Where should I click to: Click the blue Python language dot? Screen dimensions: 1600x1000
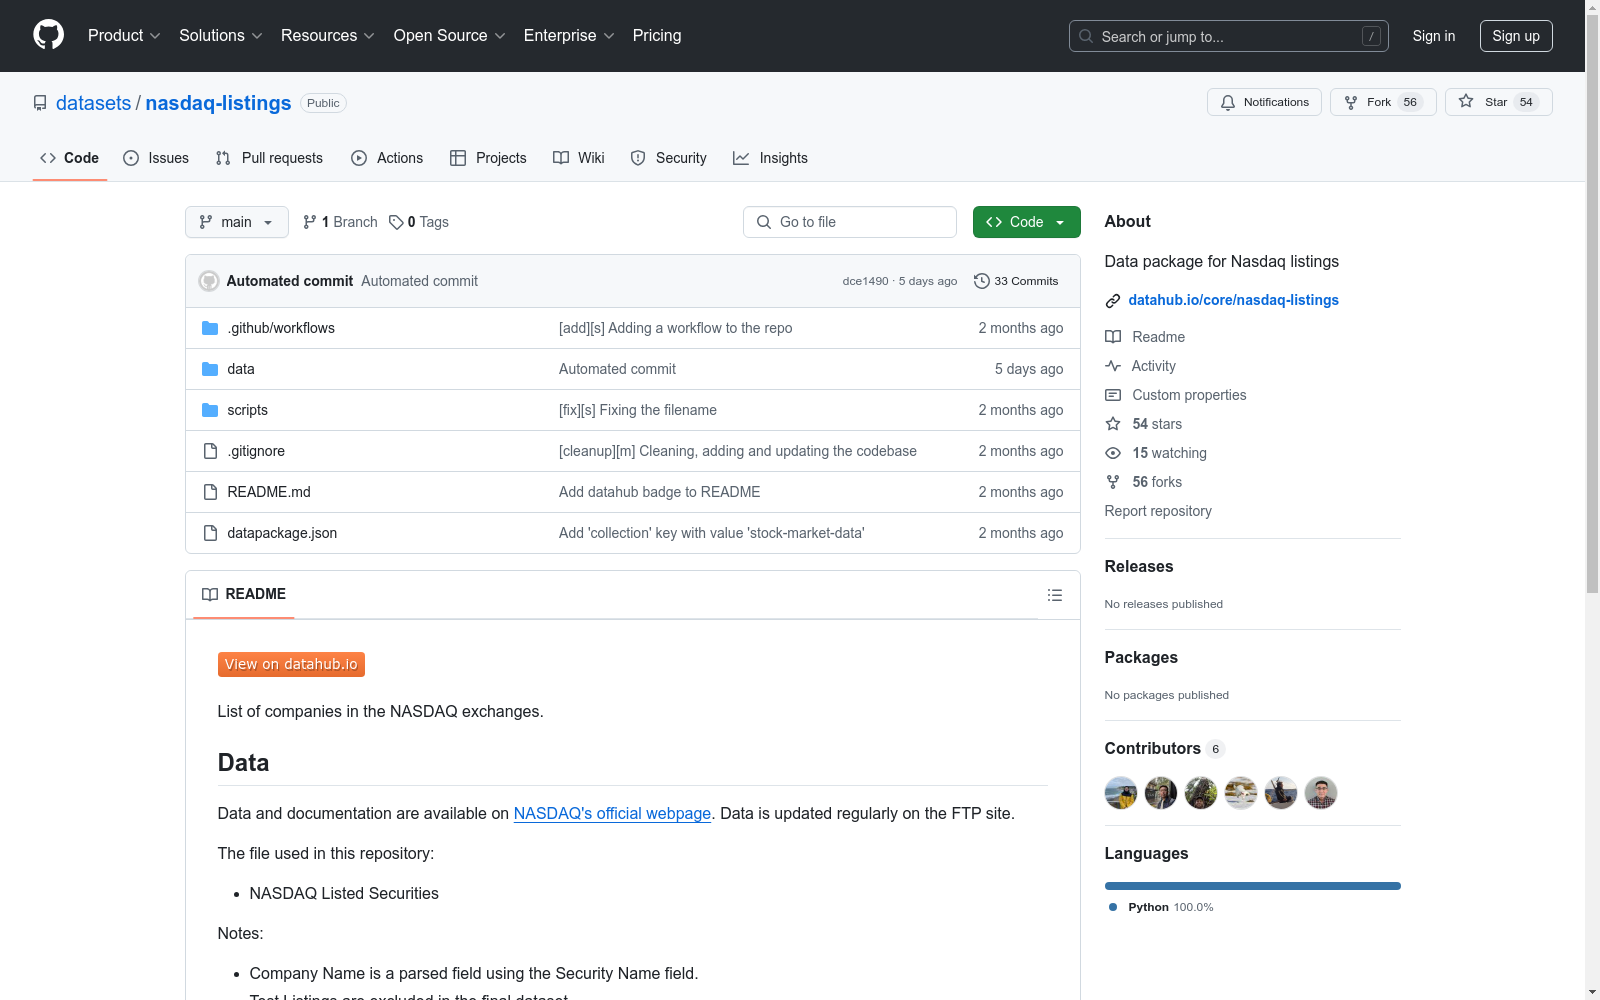[1113, 907]
